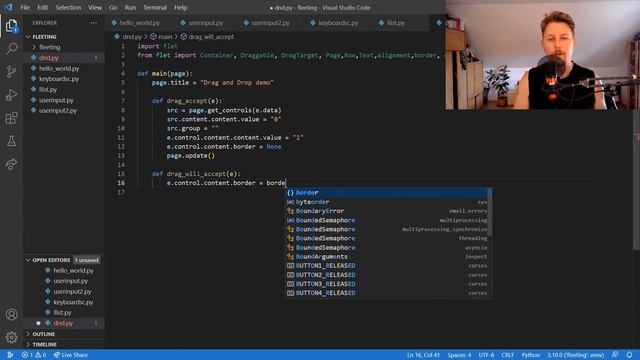Choose the byteorder suggestion
This screenshot has height=360, width=640.
[386, 202]
